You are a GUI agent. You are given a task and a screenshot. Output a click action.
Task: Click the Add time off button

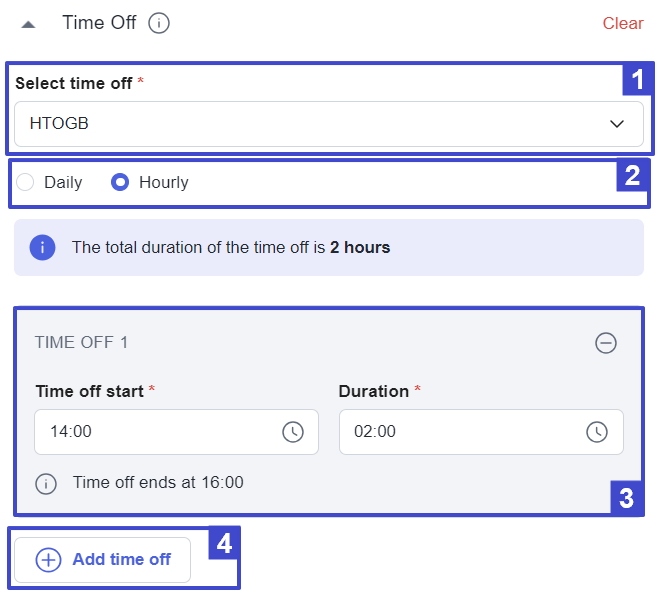(x=102, y=560)
